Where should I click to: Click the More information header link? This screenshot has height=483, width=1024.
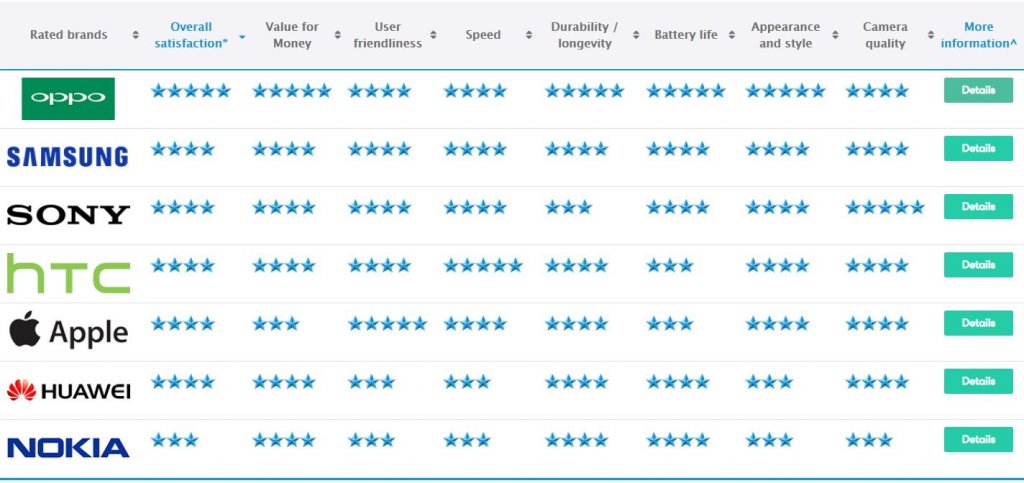point(978,35)
